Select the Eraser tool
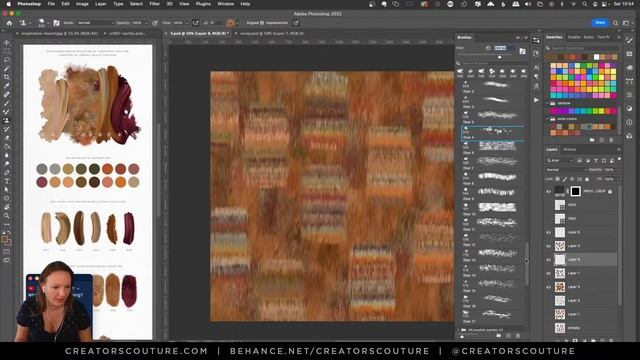 coord(7,138)
